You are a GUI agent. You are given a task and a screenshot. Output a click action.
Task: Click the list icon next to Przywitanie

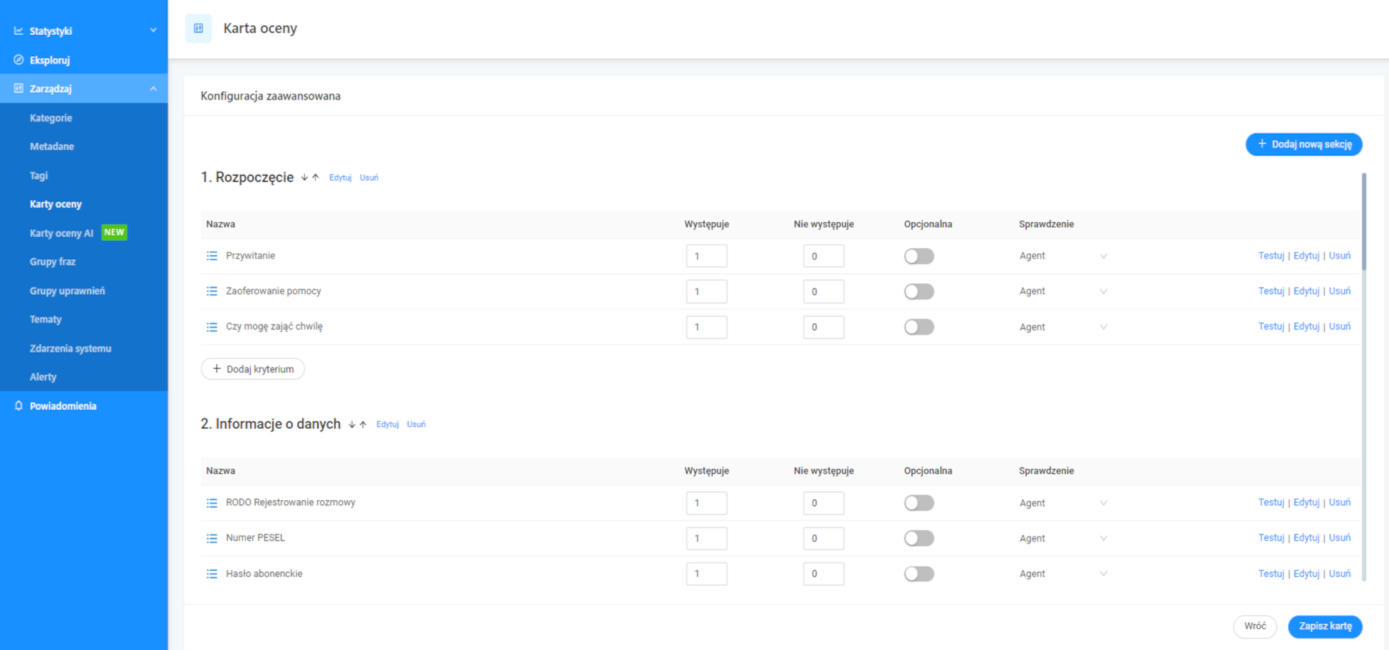(212, 256)
